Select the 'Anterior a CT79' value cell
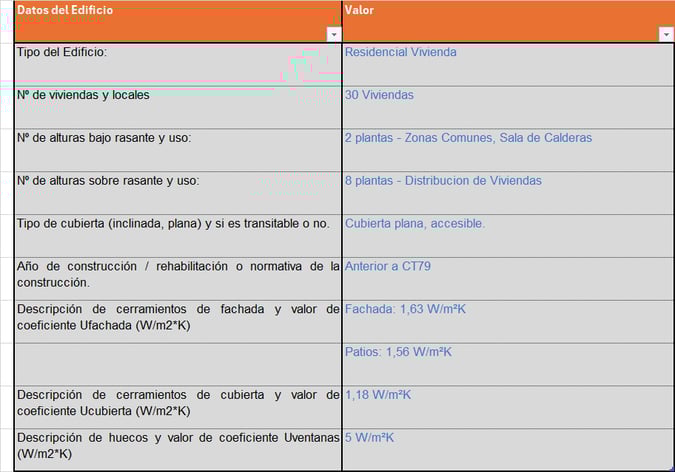 pos(508,279)
